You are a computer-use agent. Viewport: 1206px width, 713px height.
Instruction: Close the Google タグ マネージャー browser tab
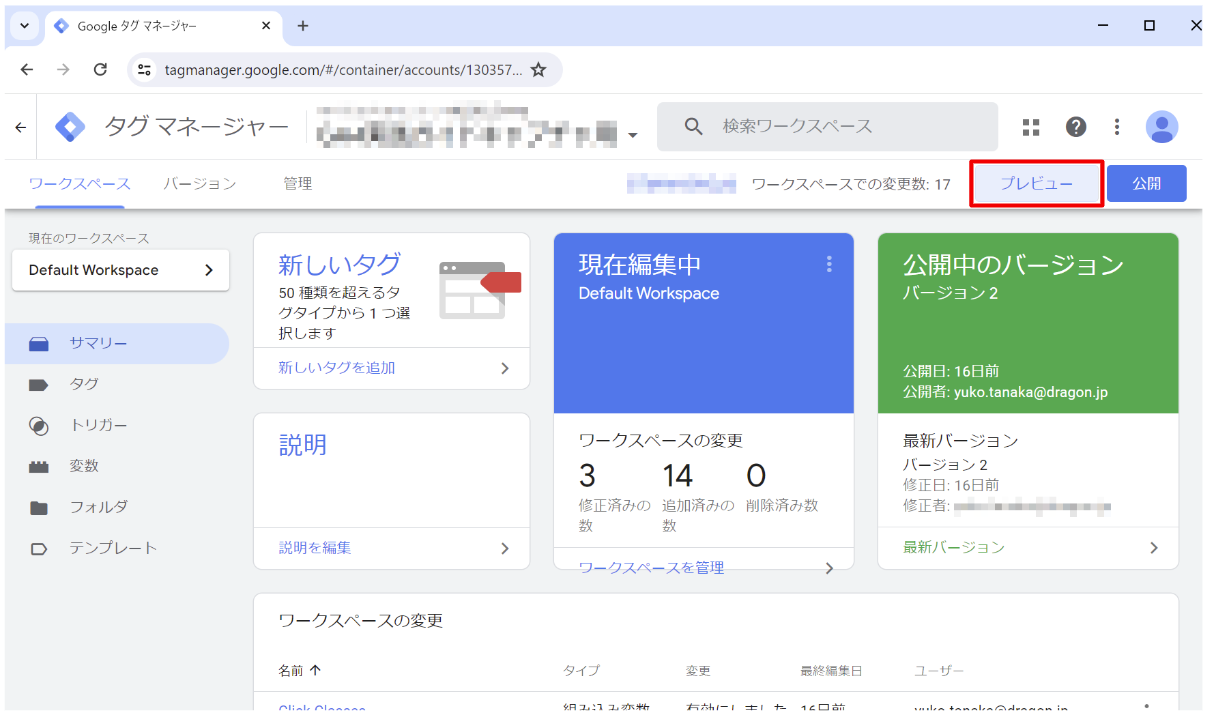(266, 26)
